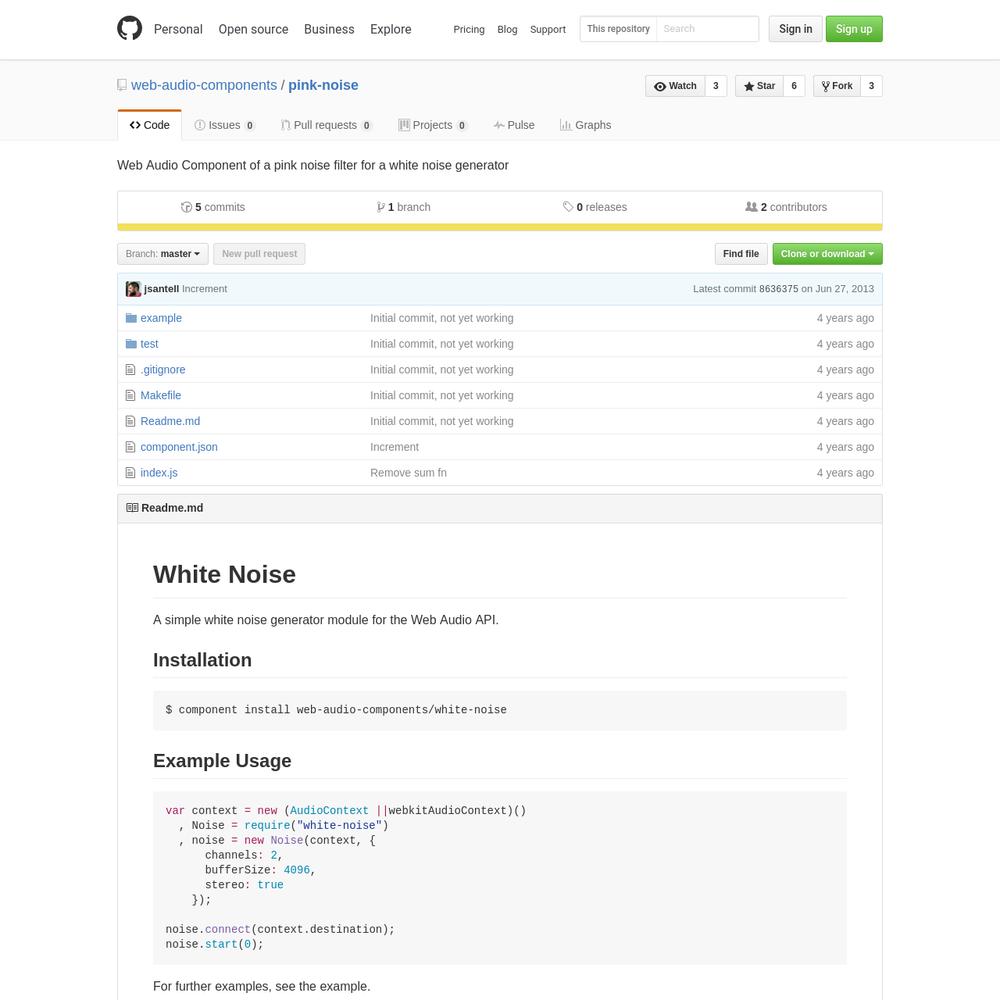Switch to the Issues tab
Image resolution: width=1000 pixels, height=1000 pixels.
point(224,125)
